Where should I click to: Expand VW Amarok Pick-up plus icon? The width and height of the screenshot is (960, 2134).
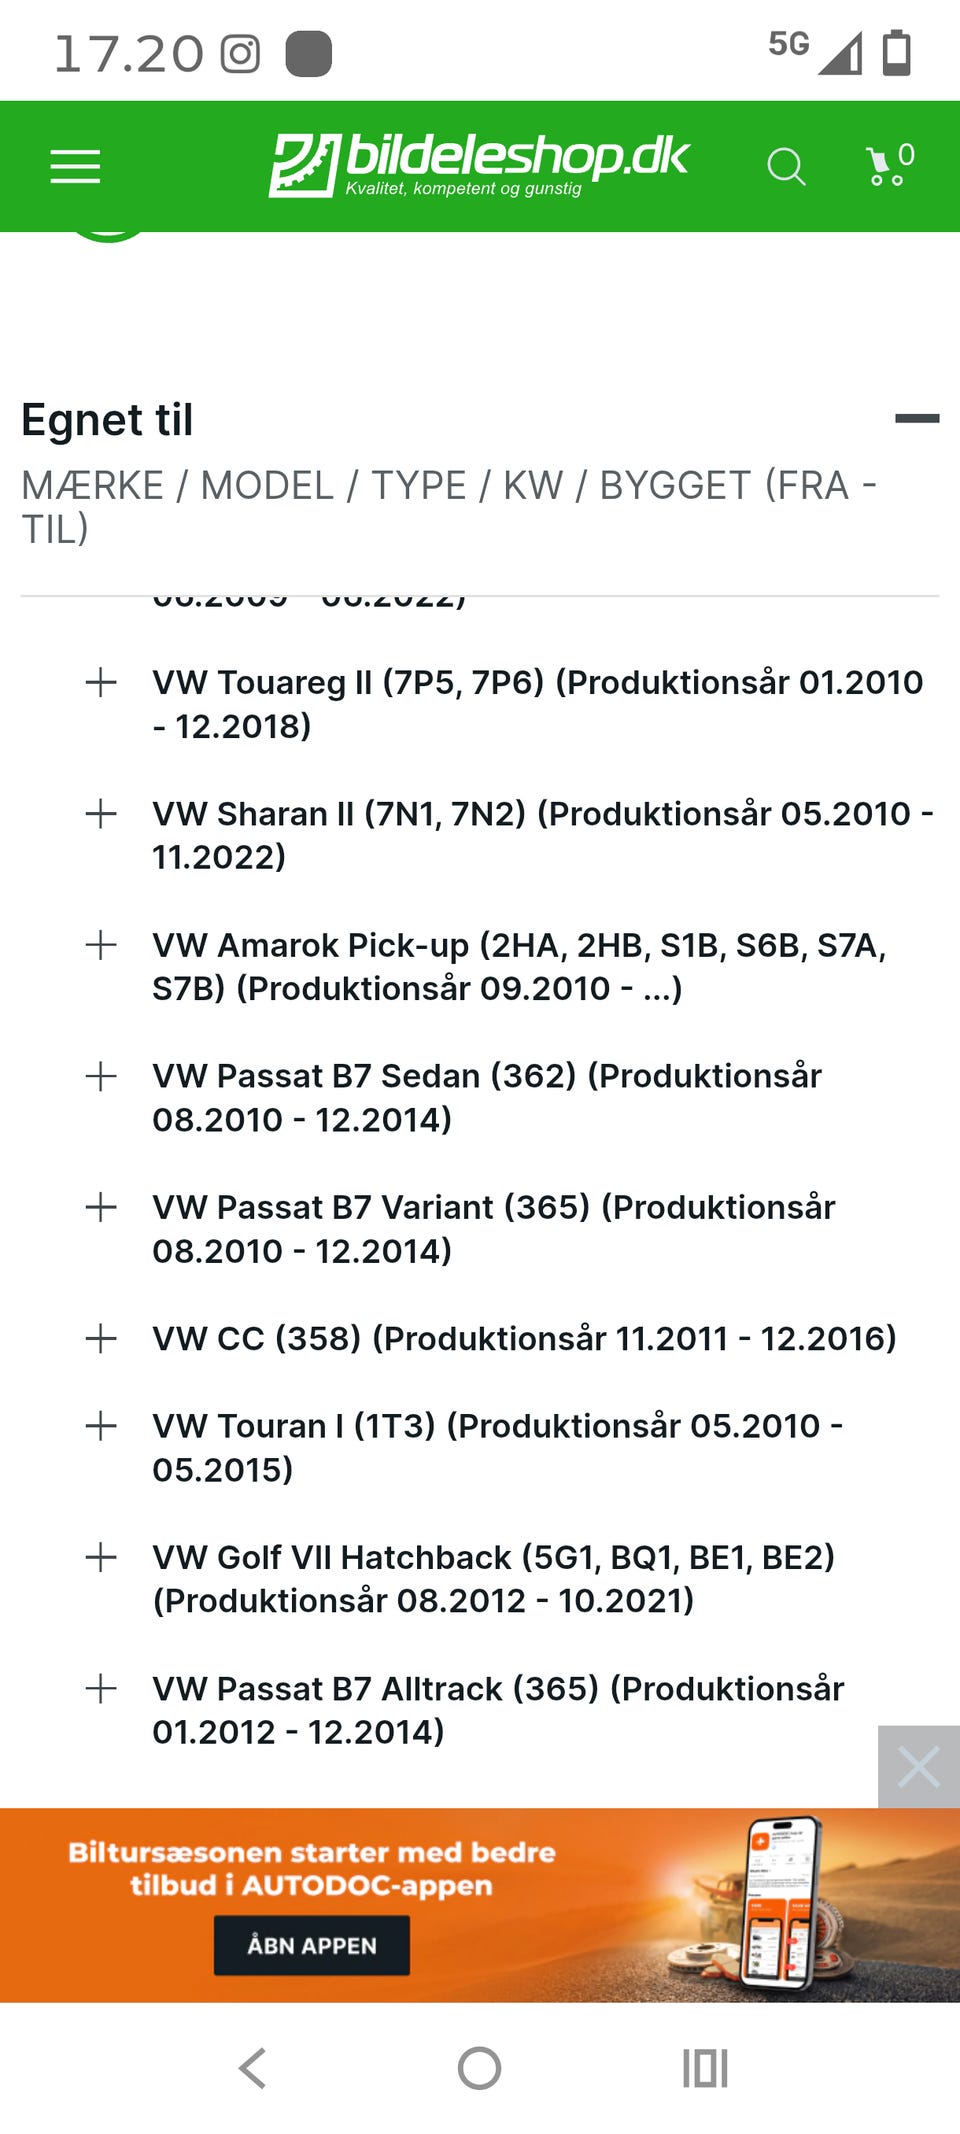(x=101, y=945)
